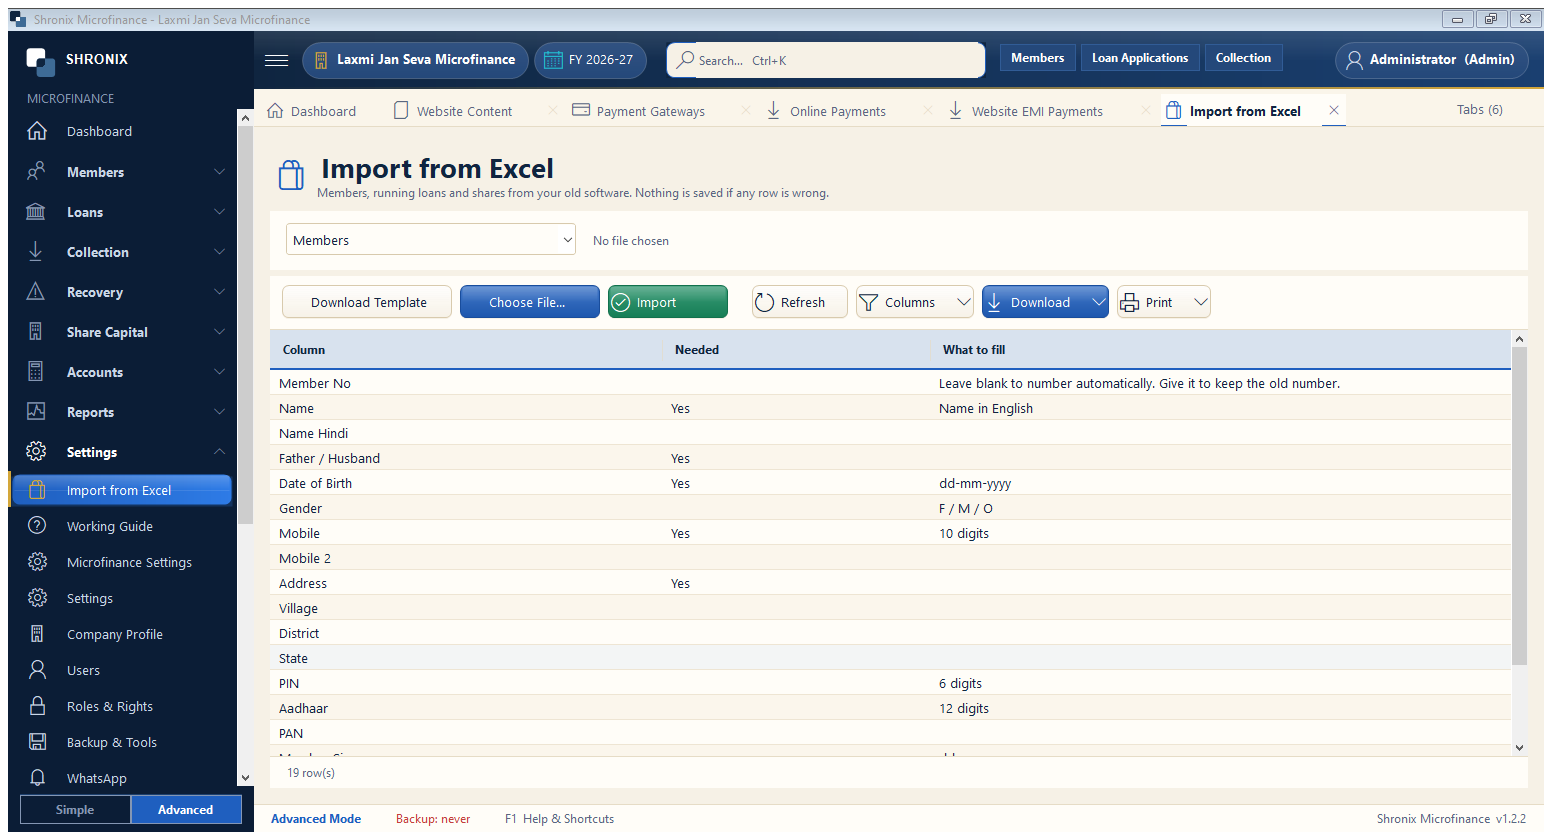Click the FY 2026-27 calendar icon
1552x840 pixels.
[553, 60]
